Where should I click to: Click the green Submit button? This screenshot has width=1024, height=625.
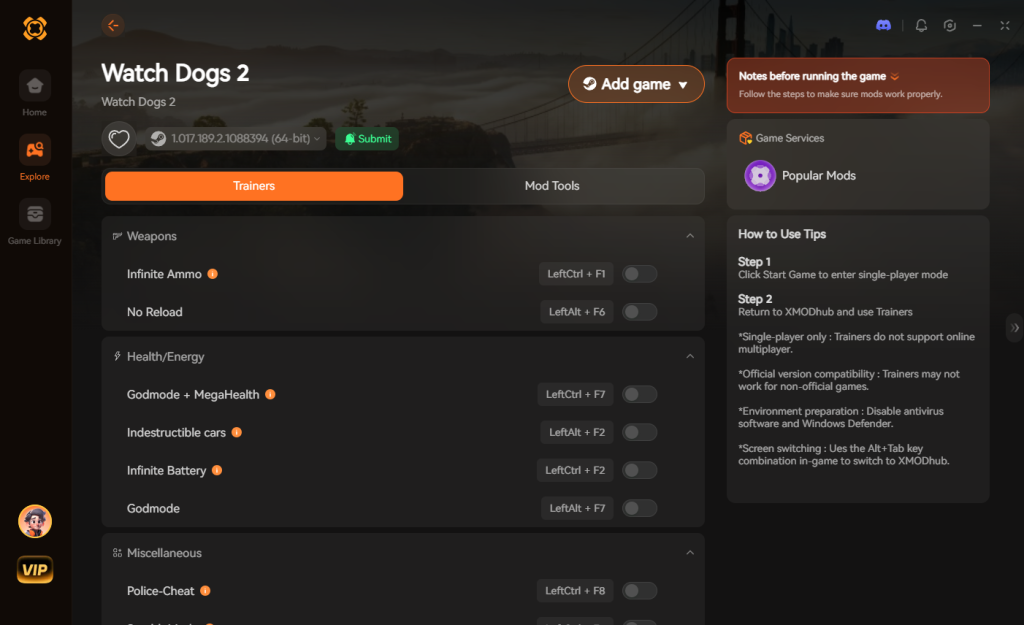point(367,138)
